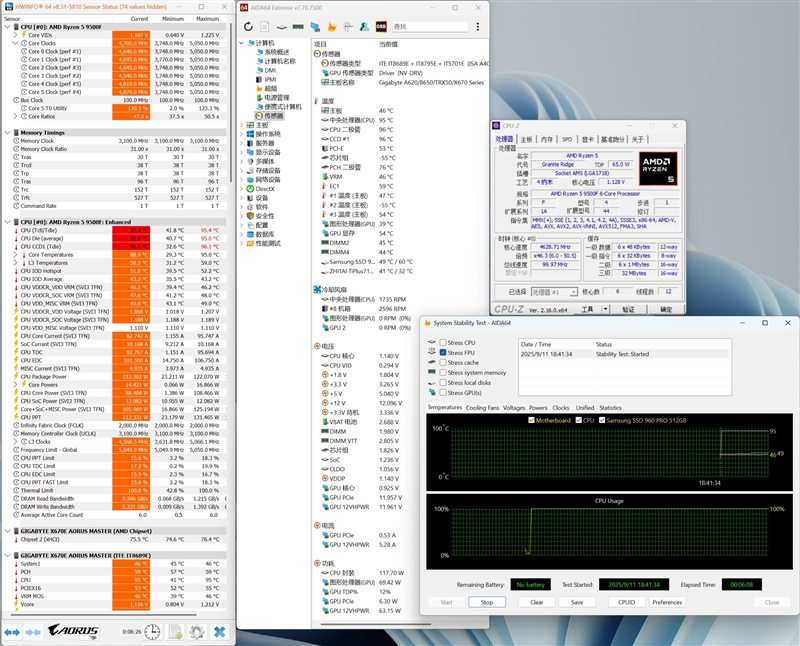Switch to the Voltages tab in stability test
800x646 pixels.
[514, 408]
